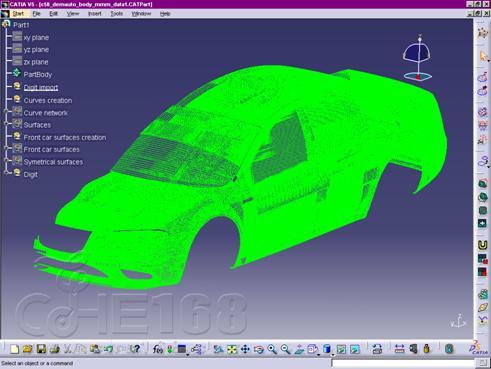The height and width of the screenshot is (369, 491).
Task: Open the Tools menu
Action: pos(116,14)
